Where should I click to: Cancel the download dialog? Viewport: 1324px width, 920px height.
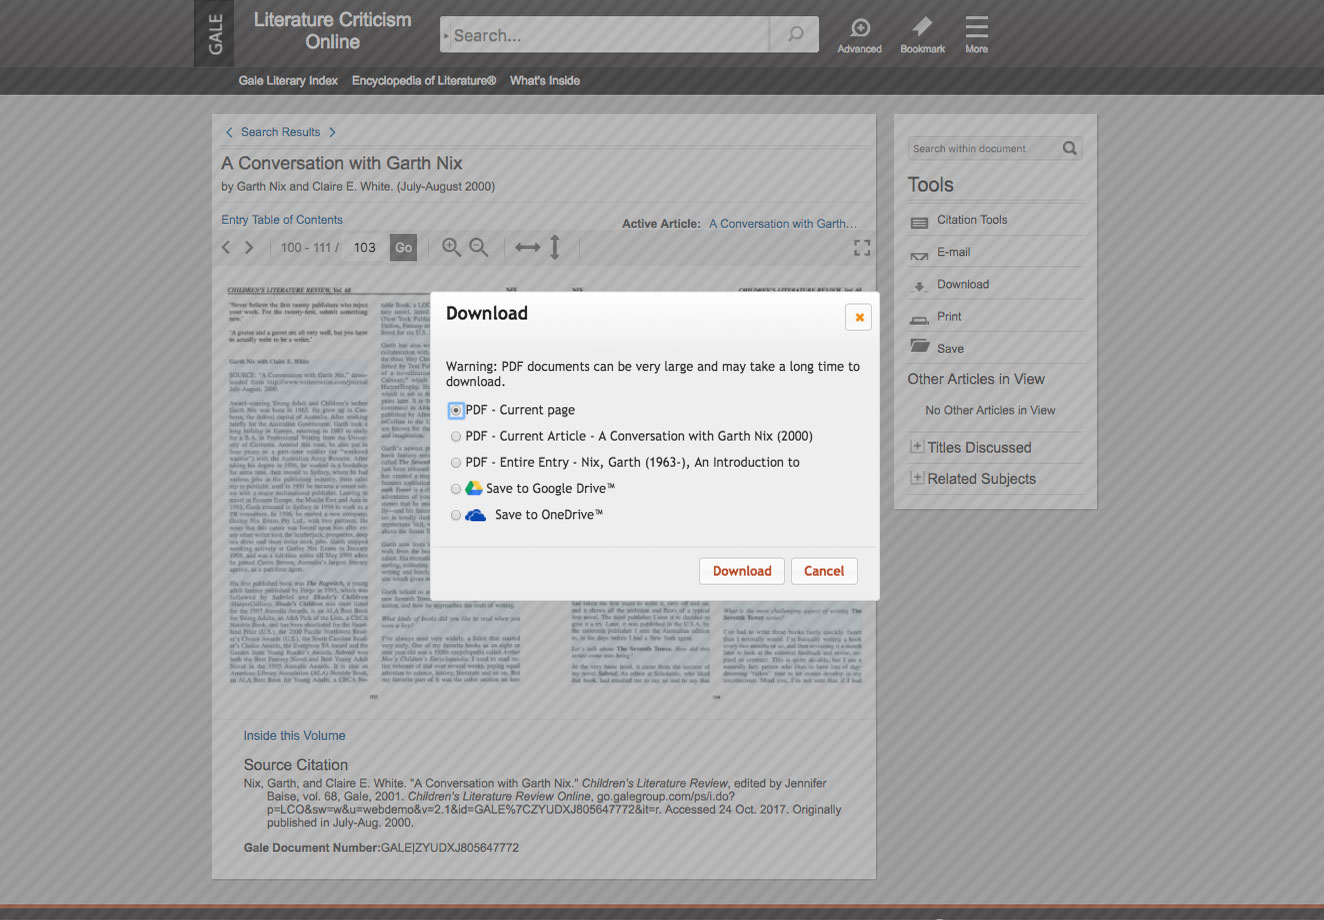click(x=824, y=571)
